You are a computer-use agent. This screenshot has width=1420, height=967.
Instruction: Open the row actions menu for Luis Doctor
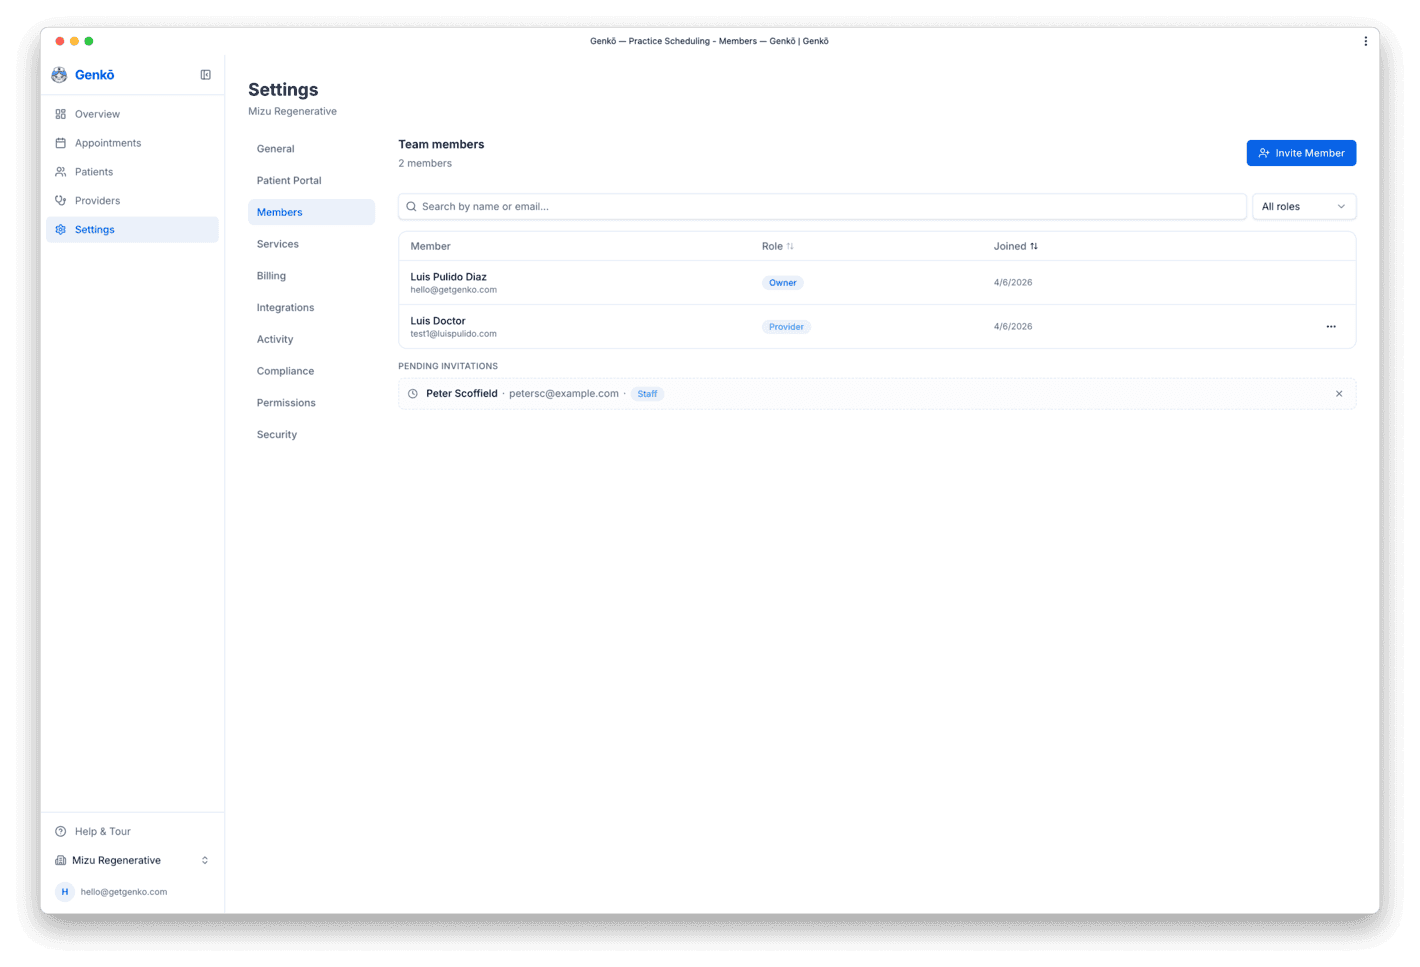pyautogui.click(x=1331, y=326)
